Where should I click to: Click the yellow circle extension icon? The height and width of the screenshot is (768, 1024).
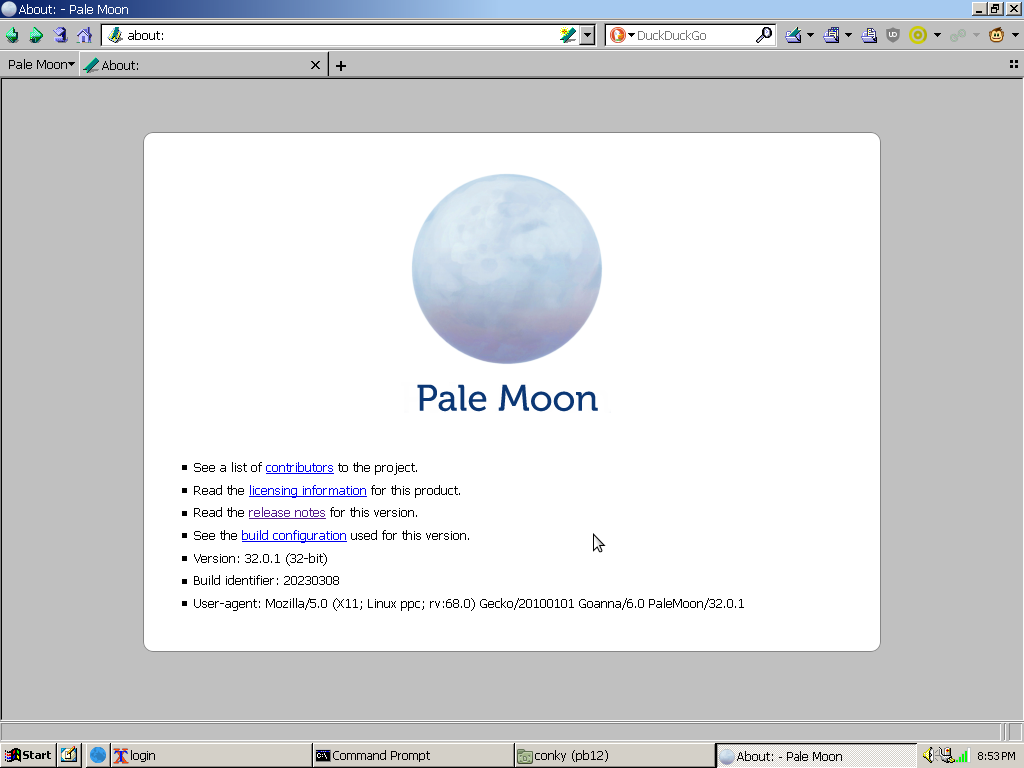[918, 35]
